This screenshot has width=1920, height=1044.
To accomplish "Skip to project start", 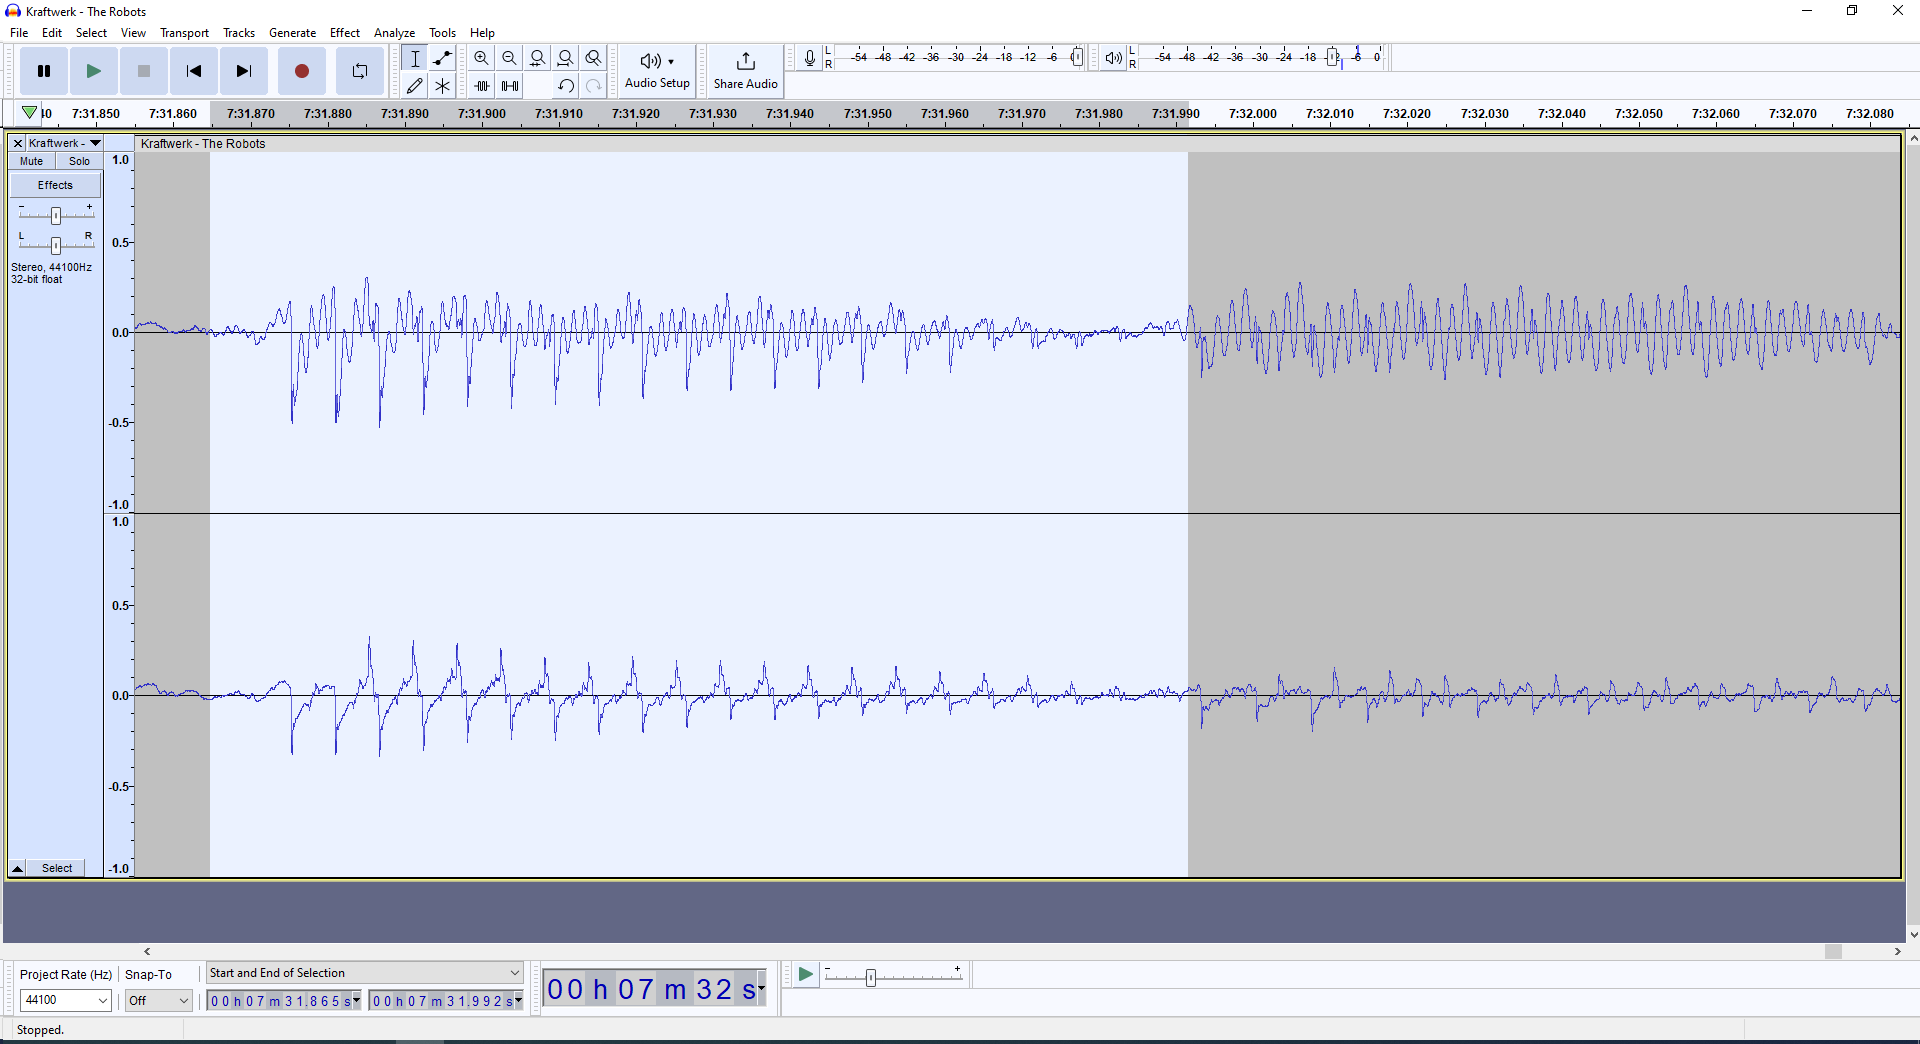I will [x=194, y=71].
